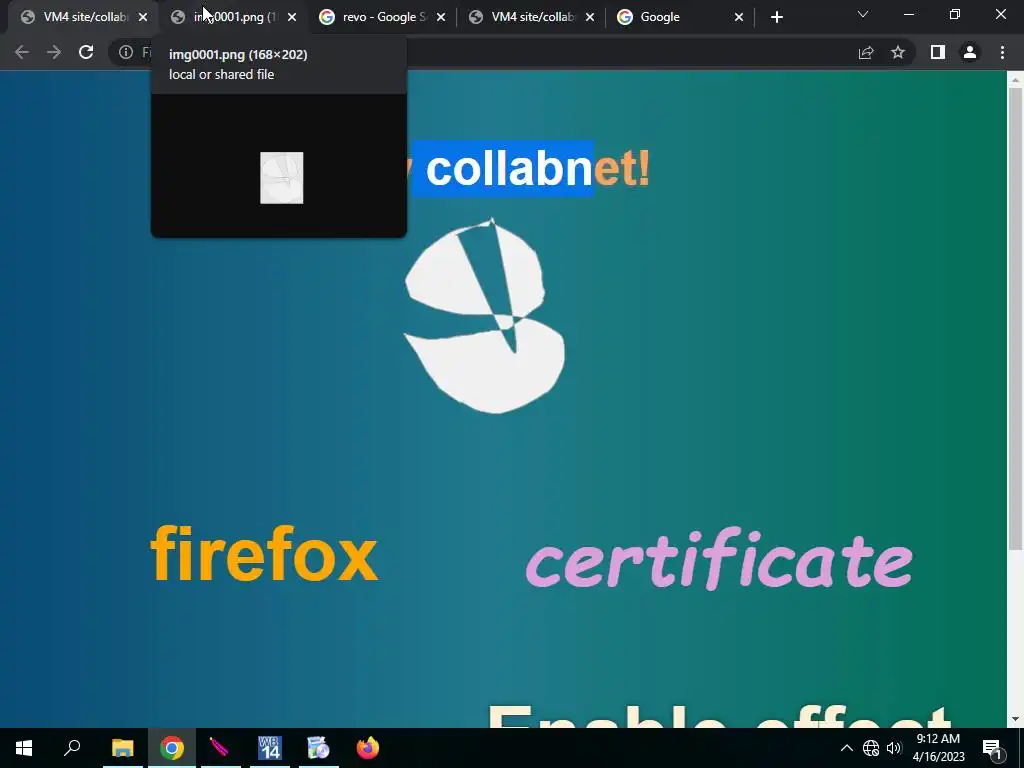1024x768 pixels.
Task: Open network status in system tray
Action: [871, 748]
